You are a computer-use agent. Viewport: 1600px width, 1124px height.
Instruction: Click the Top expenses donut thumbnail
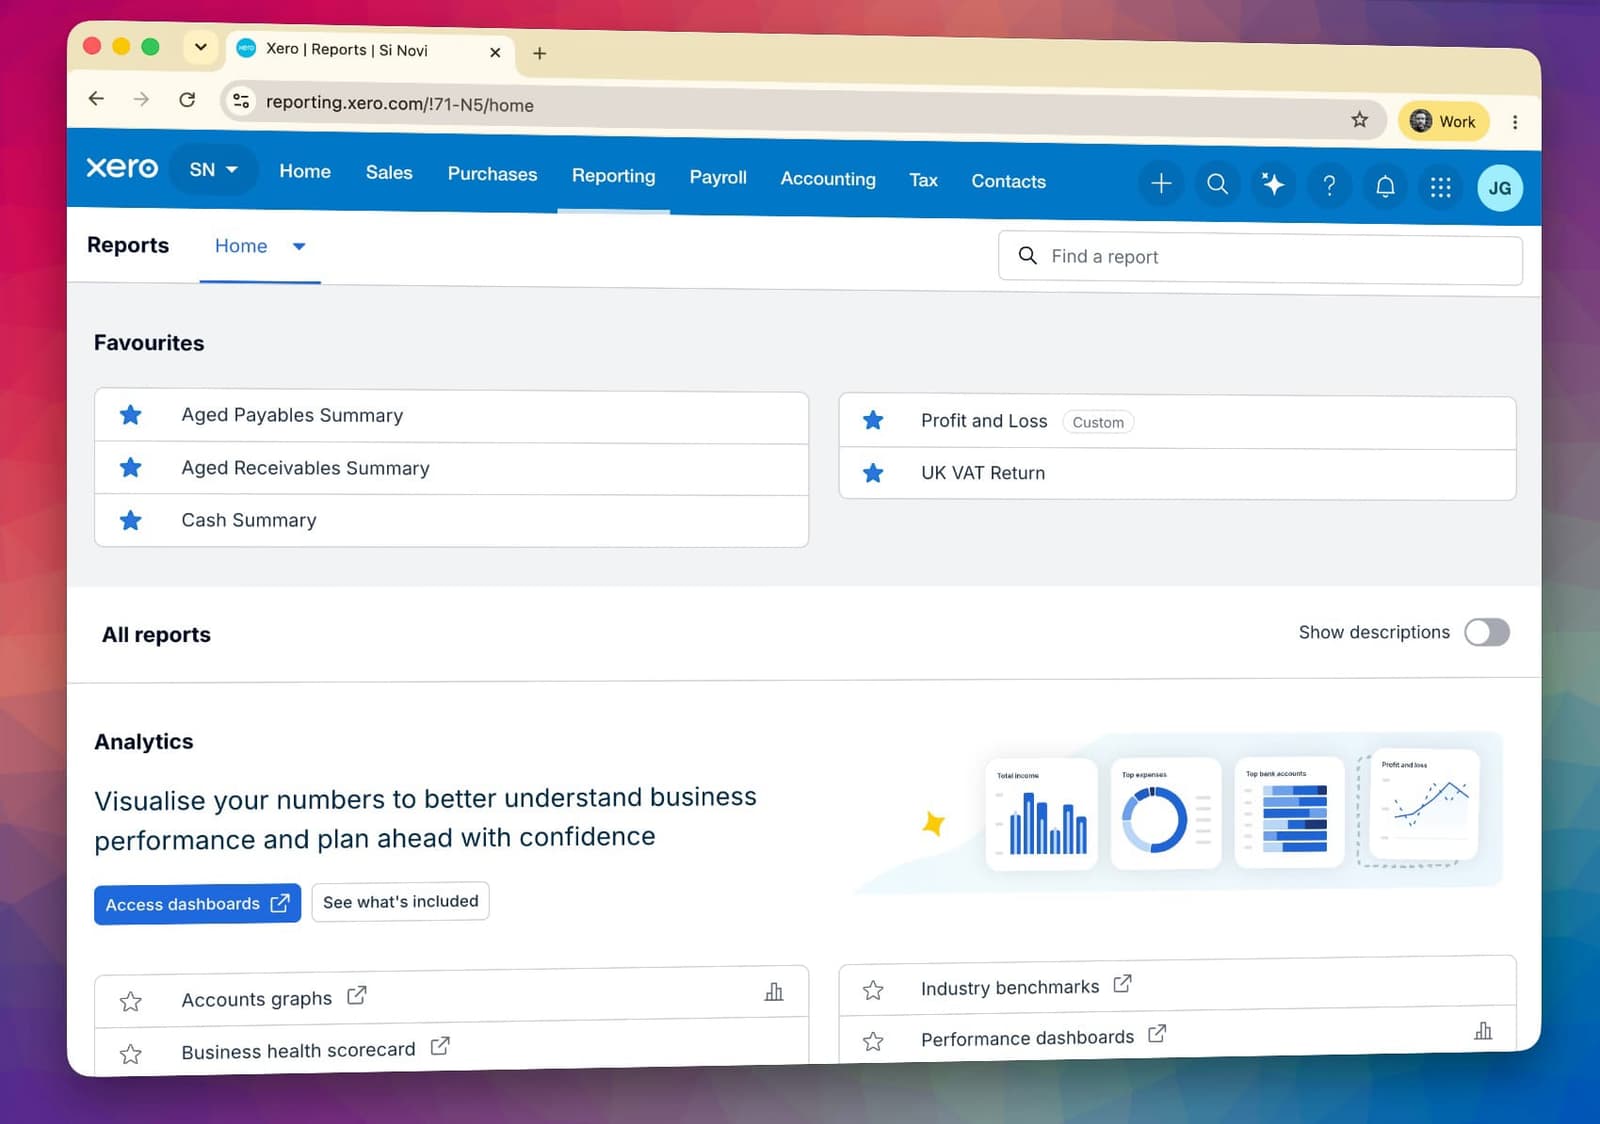pos(1166,812)
